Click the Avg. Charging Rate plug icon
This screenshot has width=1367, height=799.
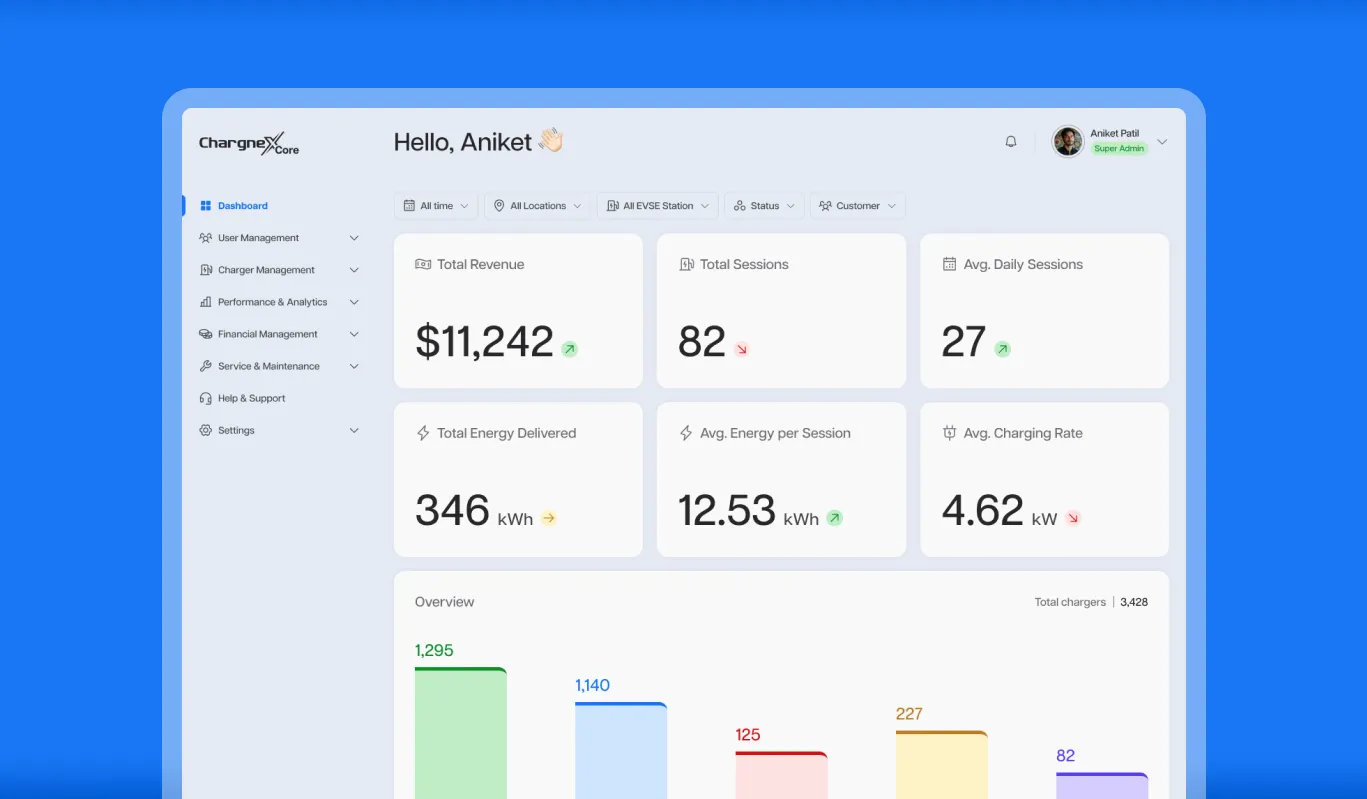tap(949, 433)
